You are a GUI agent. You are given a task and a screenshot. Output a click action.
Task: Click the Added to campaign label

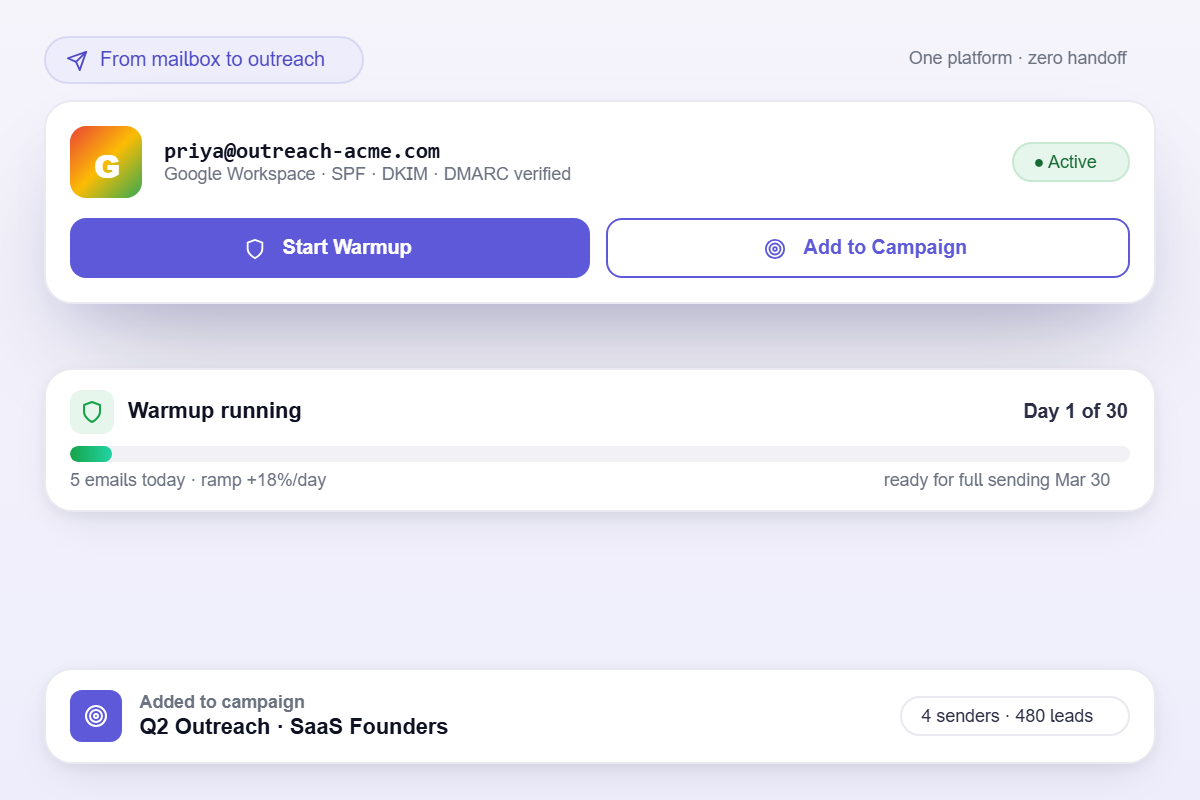coord(222,702)
